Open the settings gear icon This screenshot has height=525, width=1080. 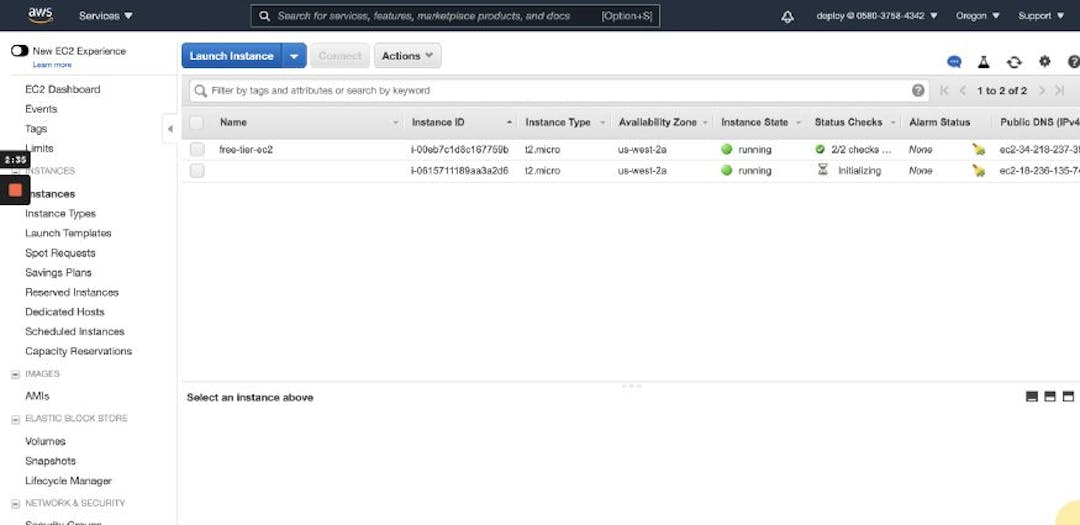1045,62
